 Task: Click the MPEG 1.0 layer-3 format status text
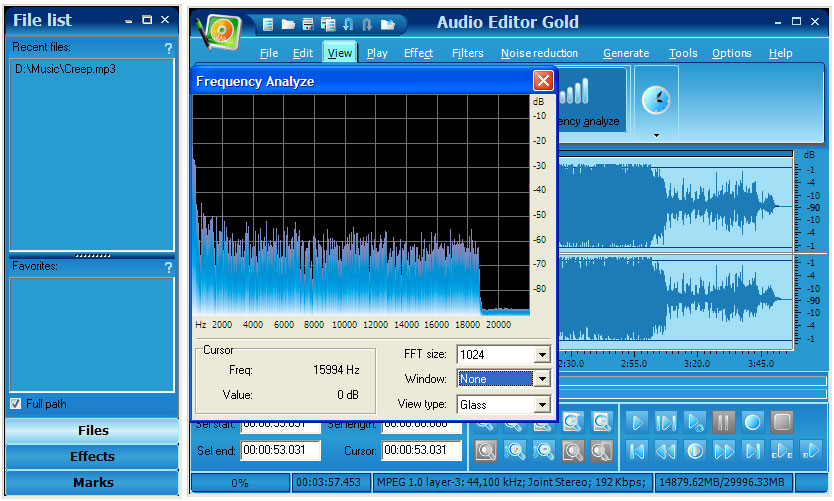[x=512, y=483]
